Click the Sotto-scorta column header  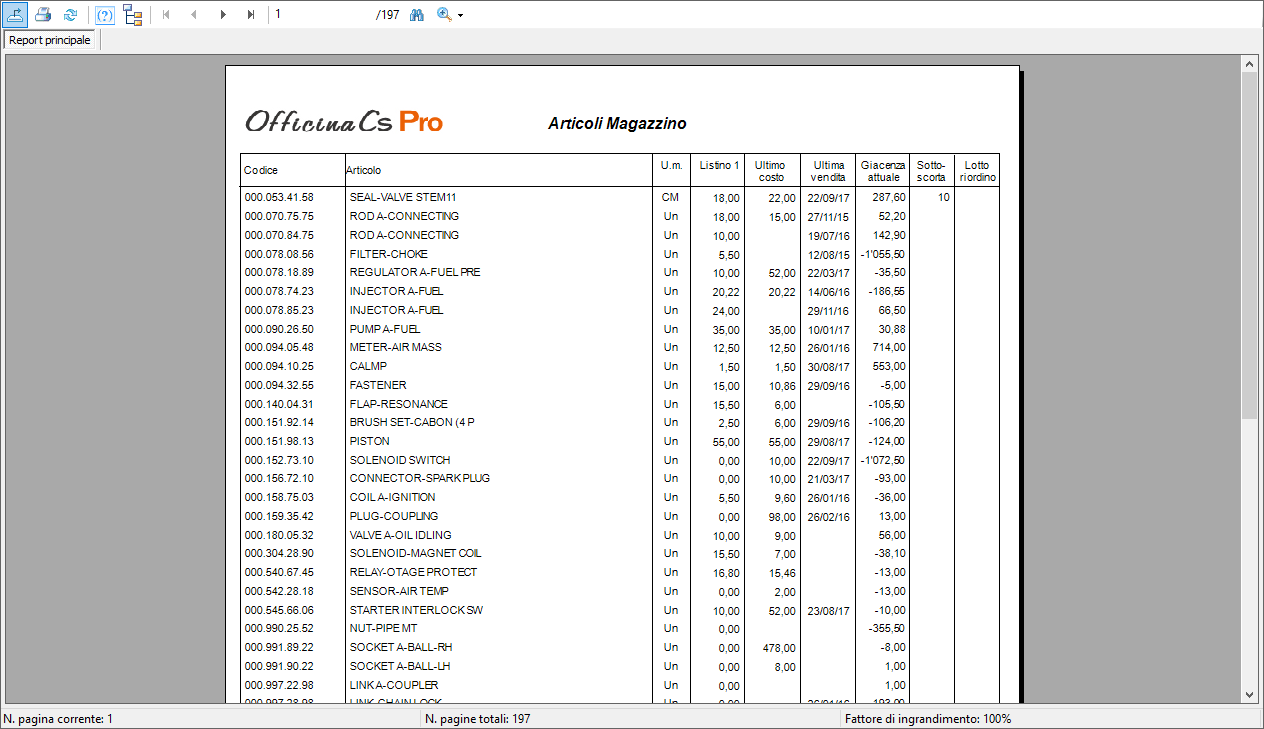click(931, 171)
